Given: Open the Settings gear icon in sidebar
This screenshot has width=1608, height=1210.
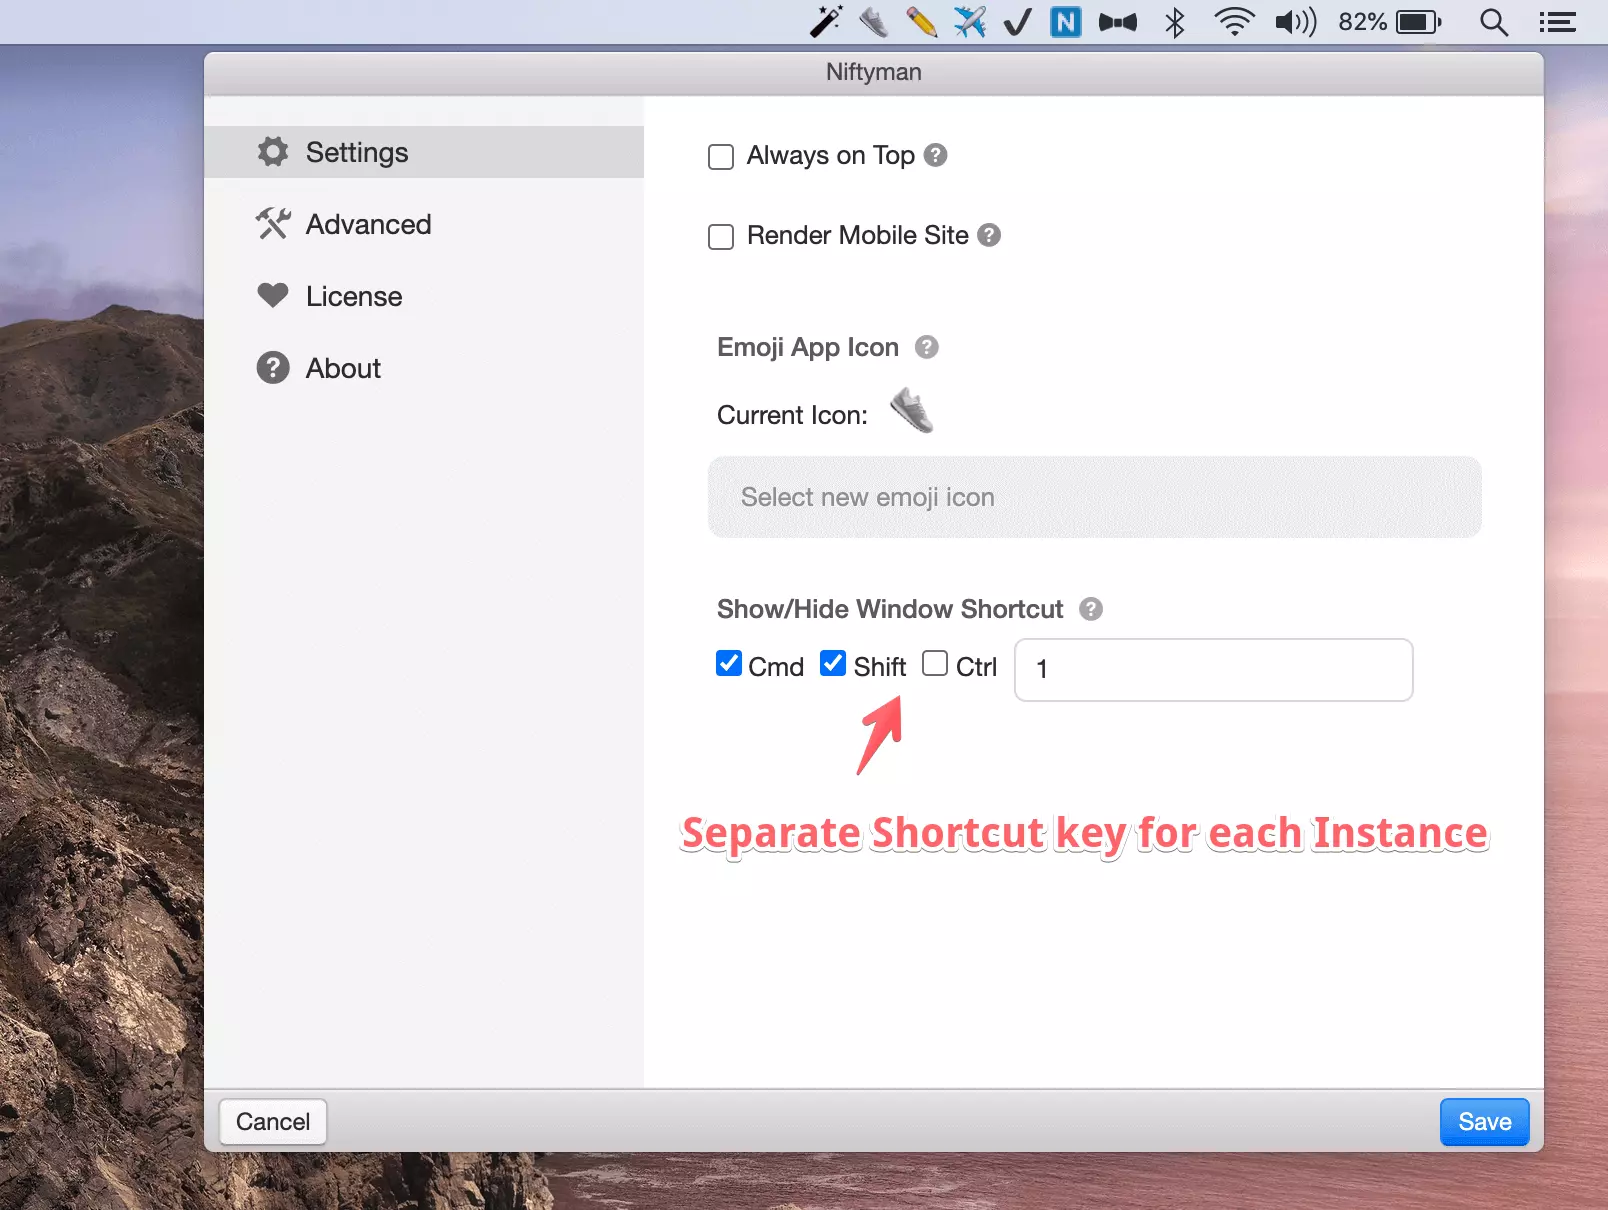Looking at the screenshot, I should pyautogui.click(x=272, y=151).
